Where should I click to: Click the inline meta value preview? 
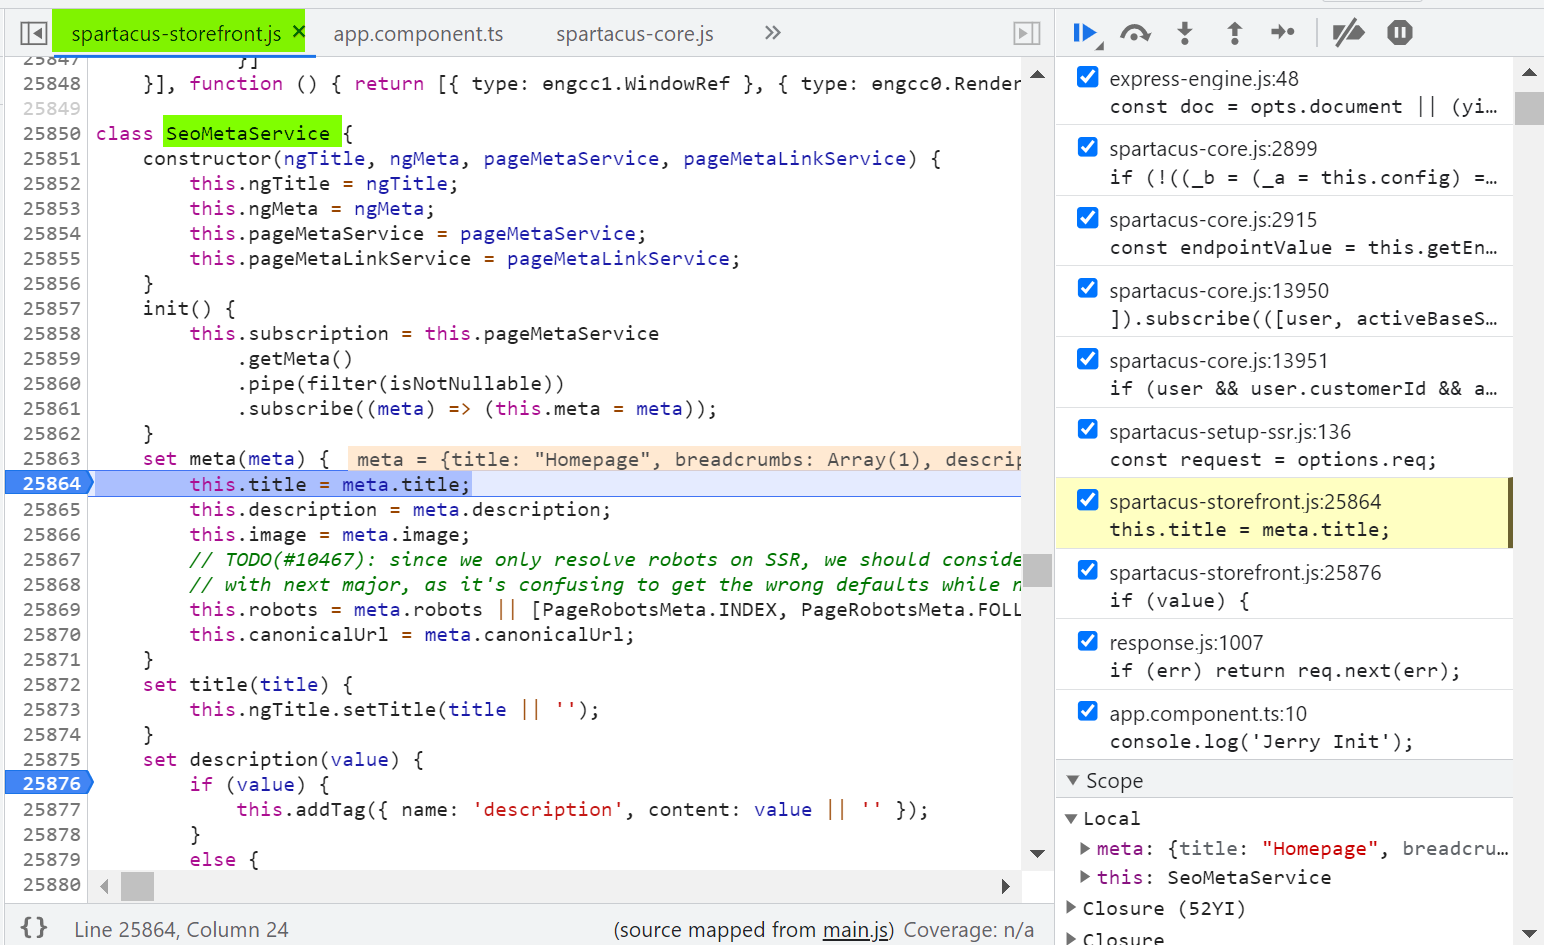(685, 459)
